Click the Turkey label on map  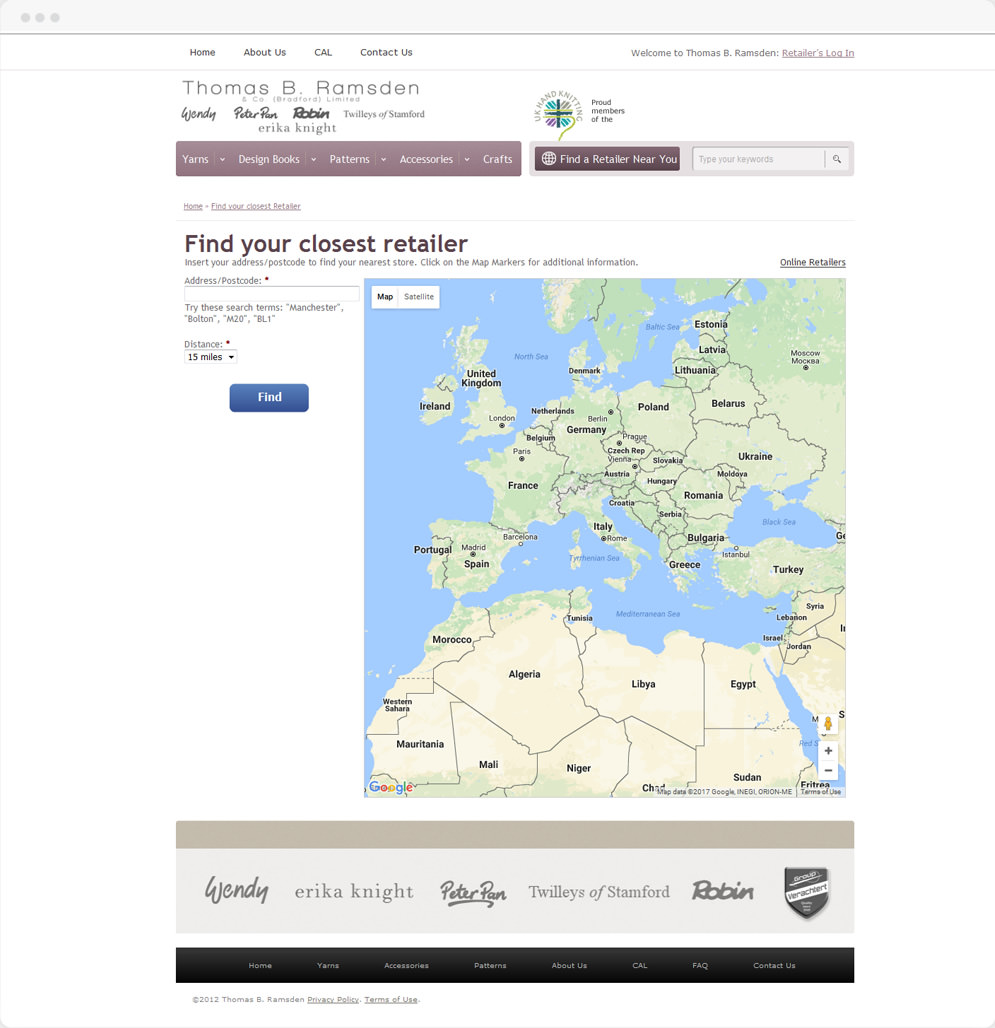point(788,570)
